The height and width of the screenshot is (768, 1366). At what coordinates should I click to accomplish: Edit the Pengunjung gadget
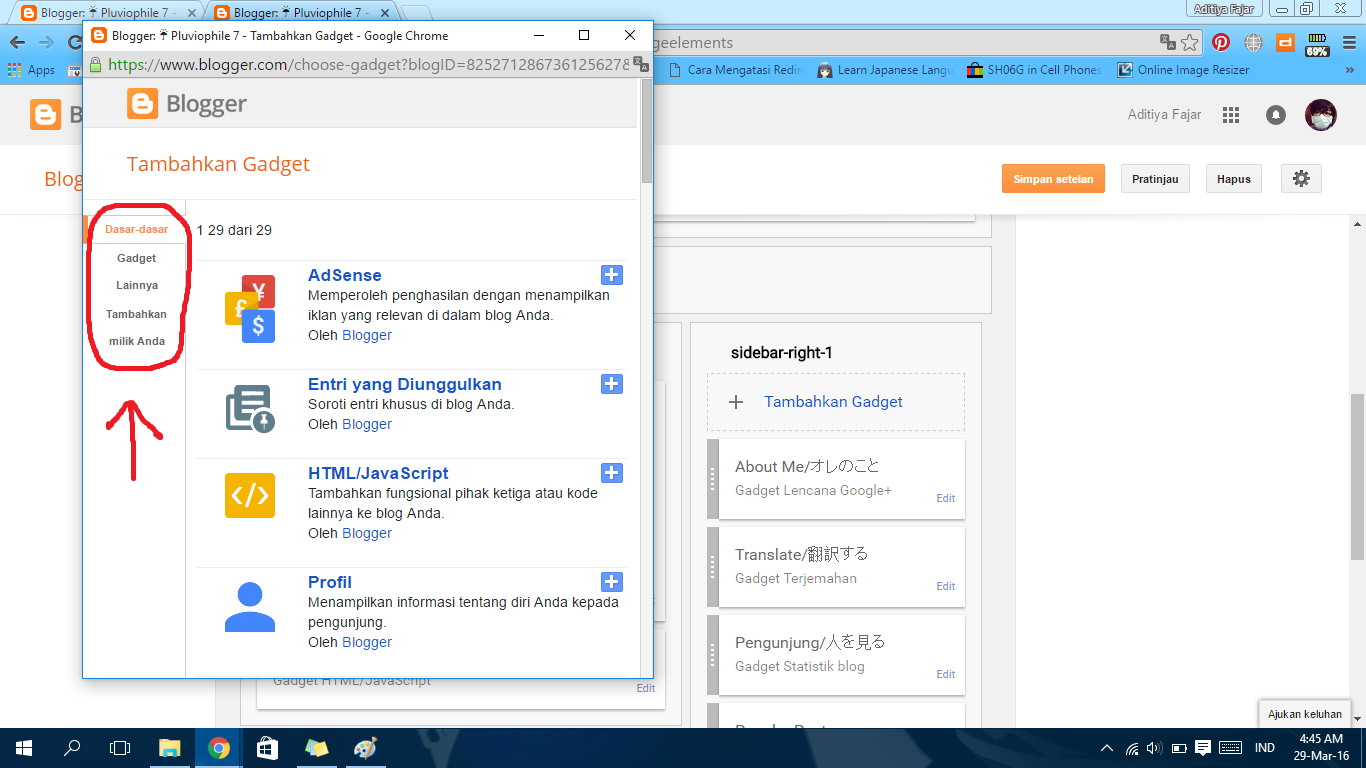(x=945, y=674)
